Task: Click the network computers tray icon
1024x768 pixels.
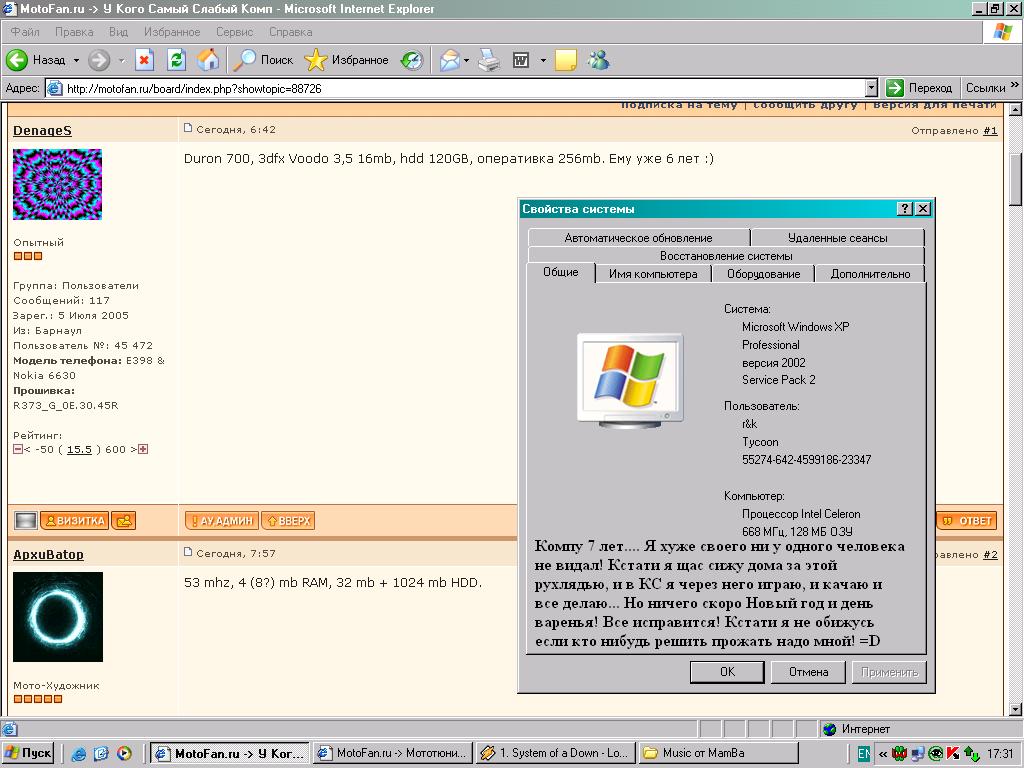Action: click(918, 754)
